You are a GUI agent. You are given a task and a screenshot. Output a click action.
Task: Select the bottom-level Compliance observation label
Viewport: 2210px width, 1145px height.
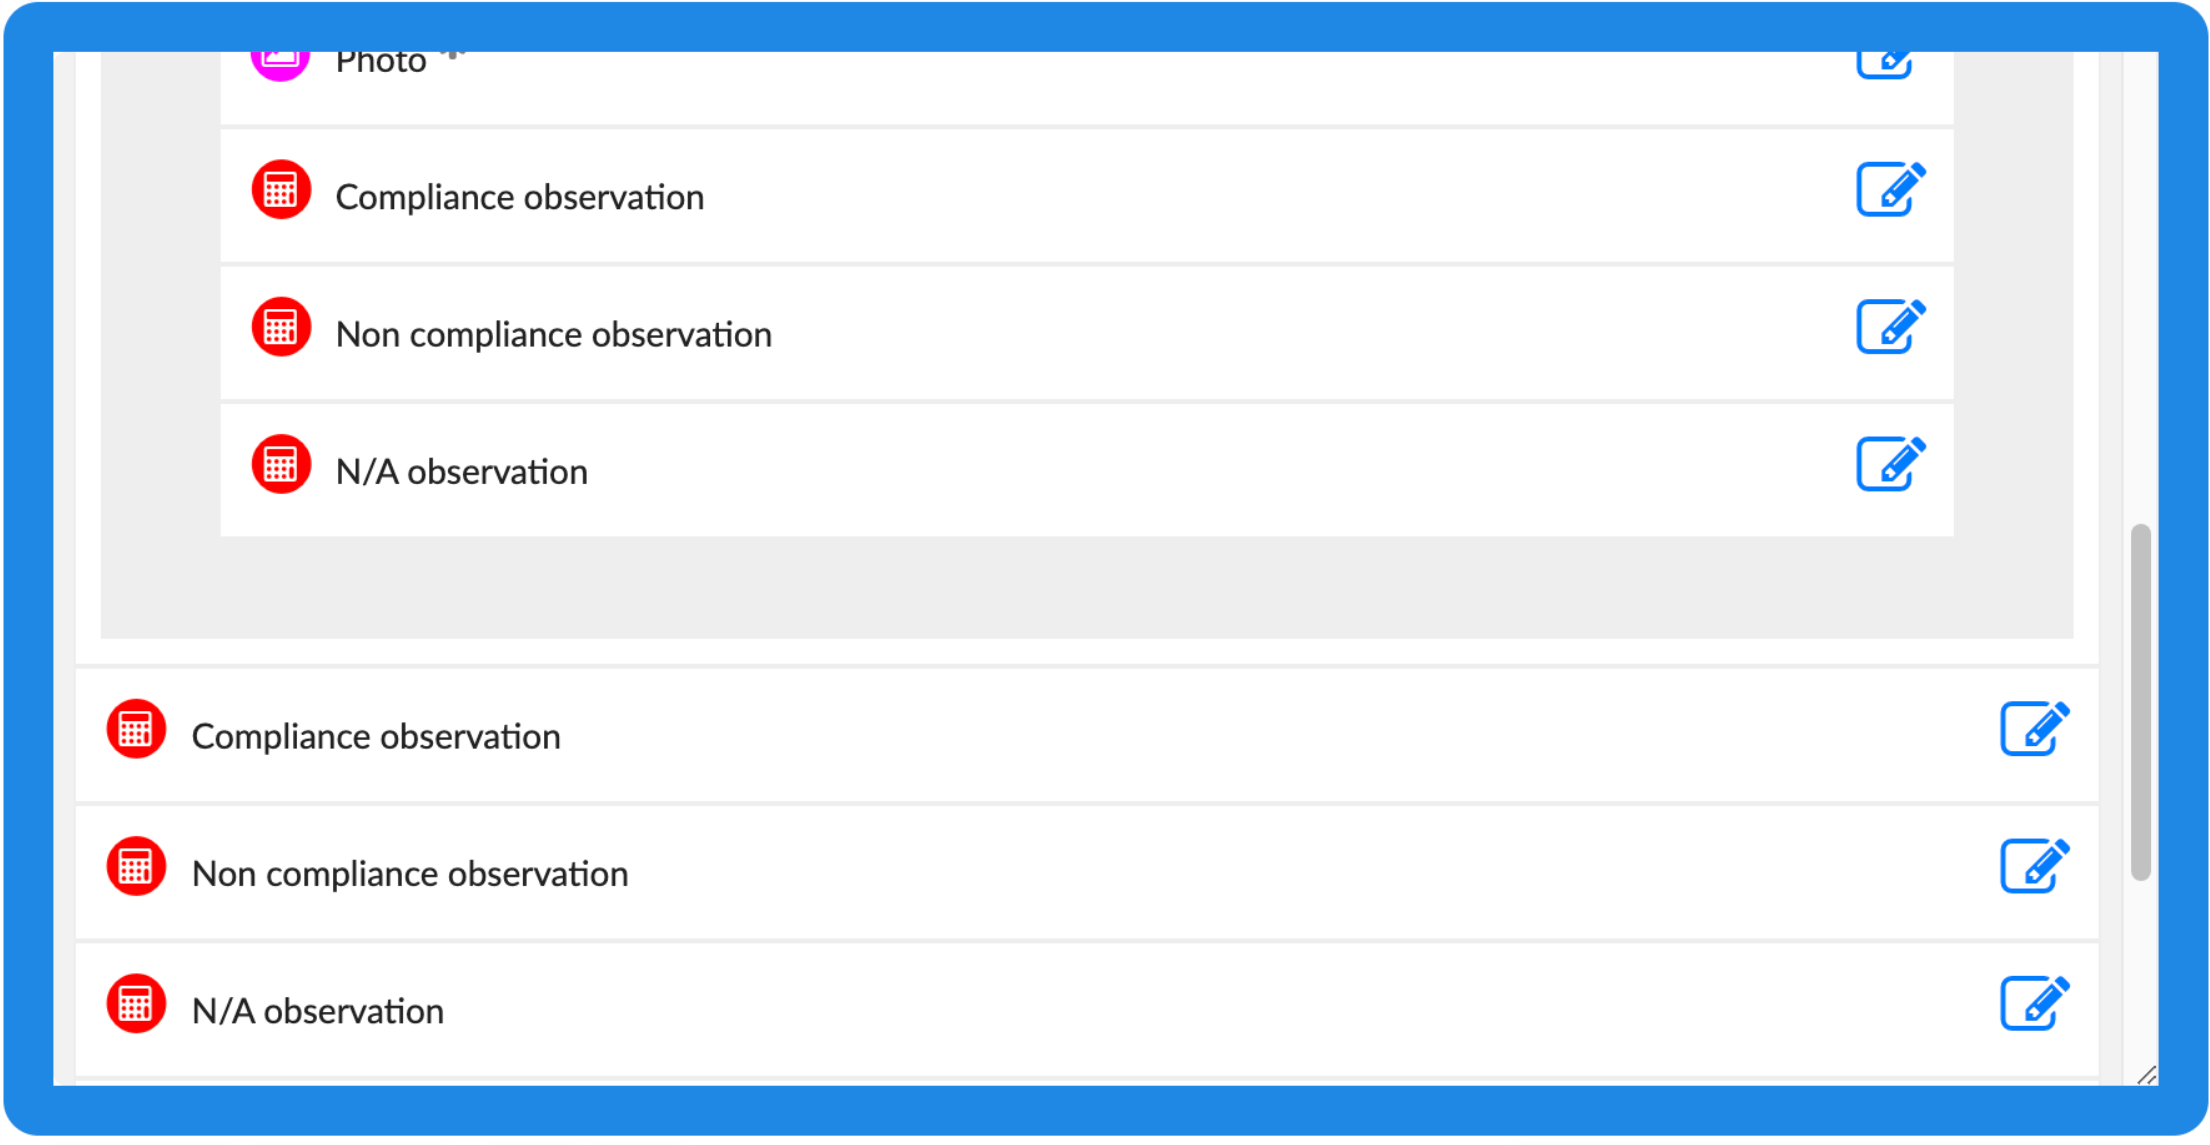[375, 737]
